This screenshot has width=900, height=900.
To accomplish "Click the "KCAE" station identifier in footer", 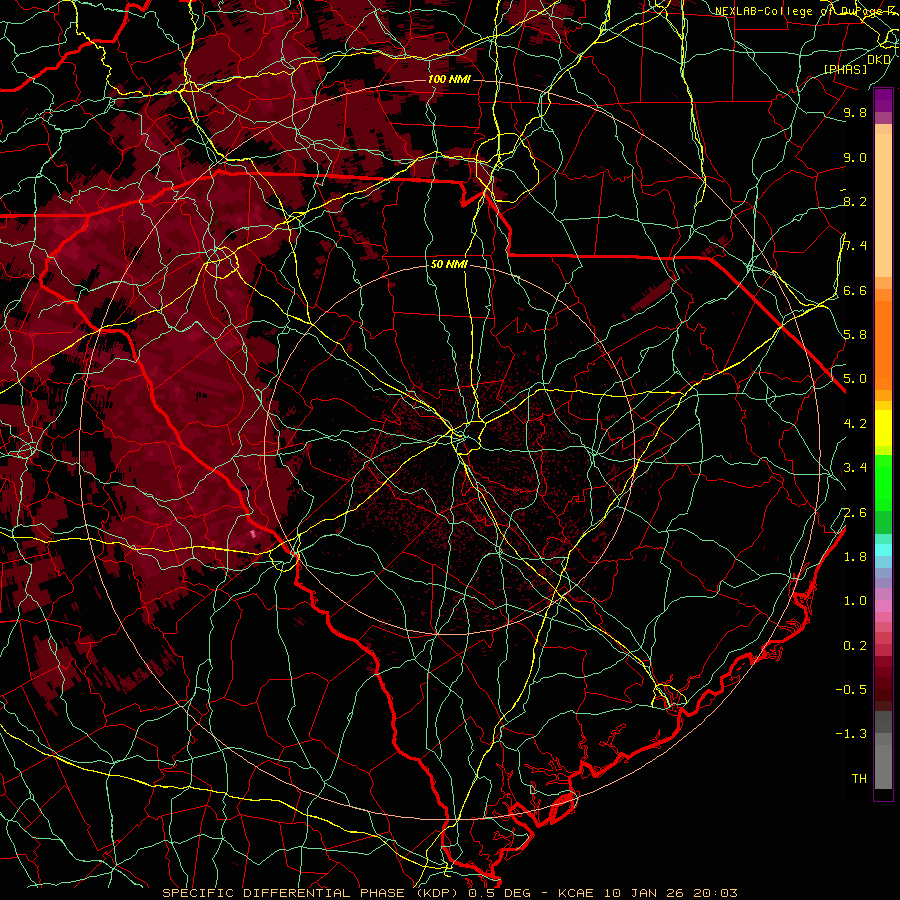I will coord(576,893).
